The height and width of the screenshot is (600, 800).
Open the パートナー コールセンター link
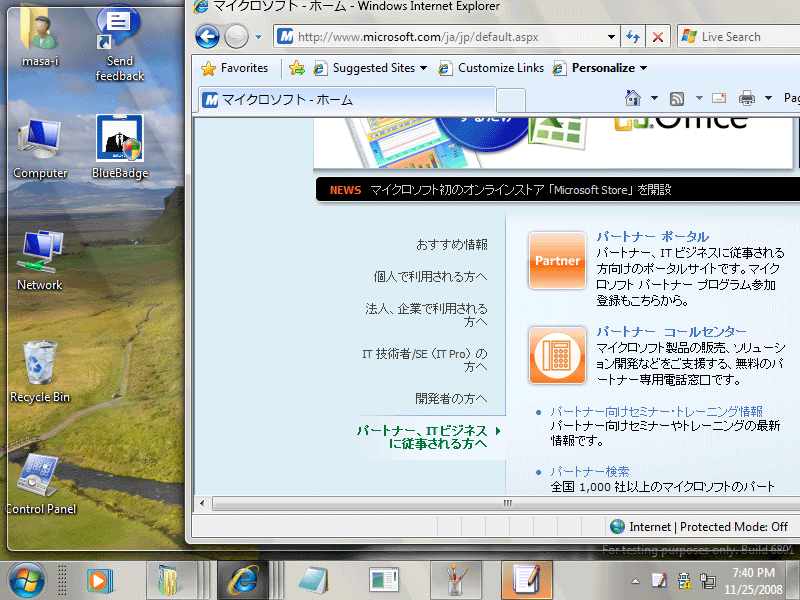coord(671,332)
